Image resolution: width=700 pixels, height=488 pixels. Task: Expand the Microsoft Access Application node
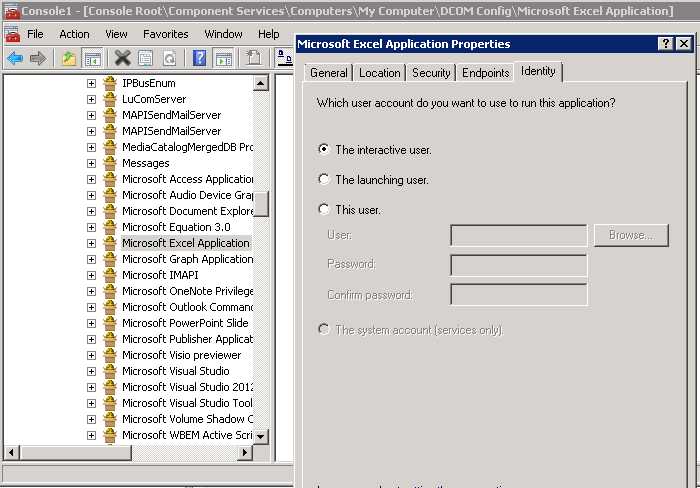point(92,179)
